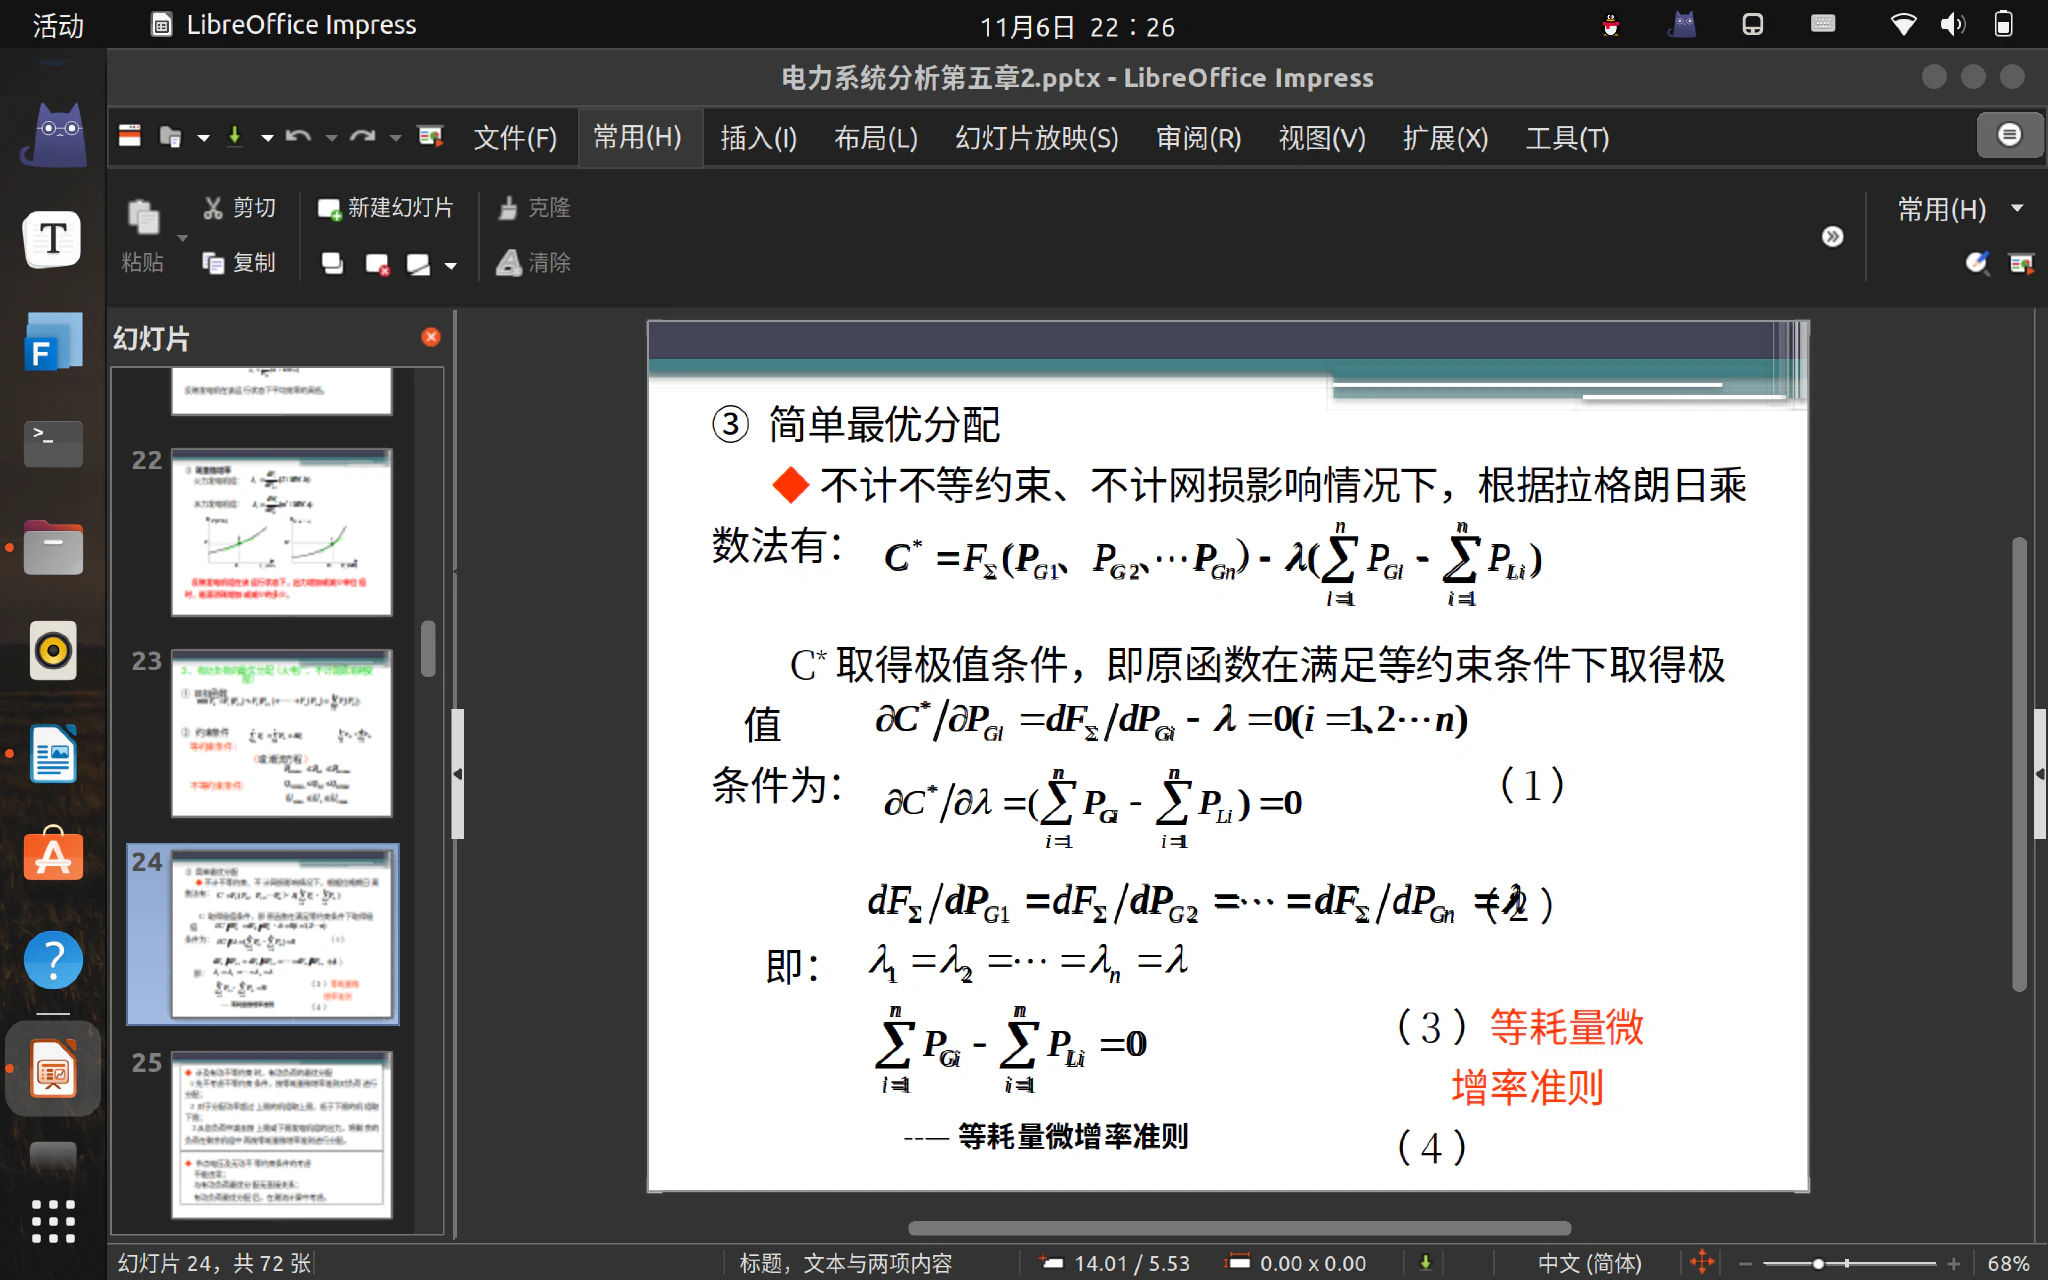Switch to the 插入(I) tab

point(757,138)
